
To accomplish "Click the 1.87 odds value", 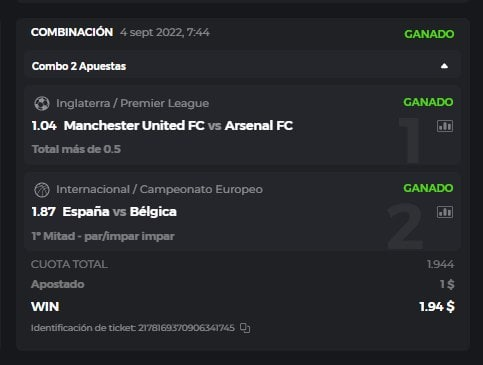I will click(x=44, y=212).
